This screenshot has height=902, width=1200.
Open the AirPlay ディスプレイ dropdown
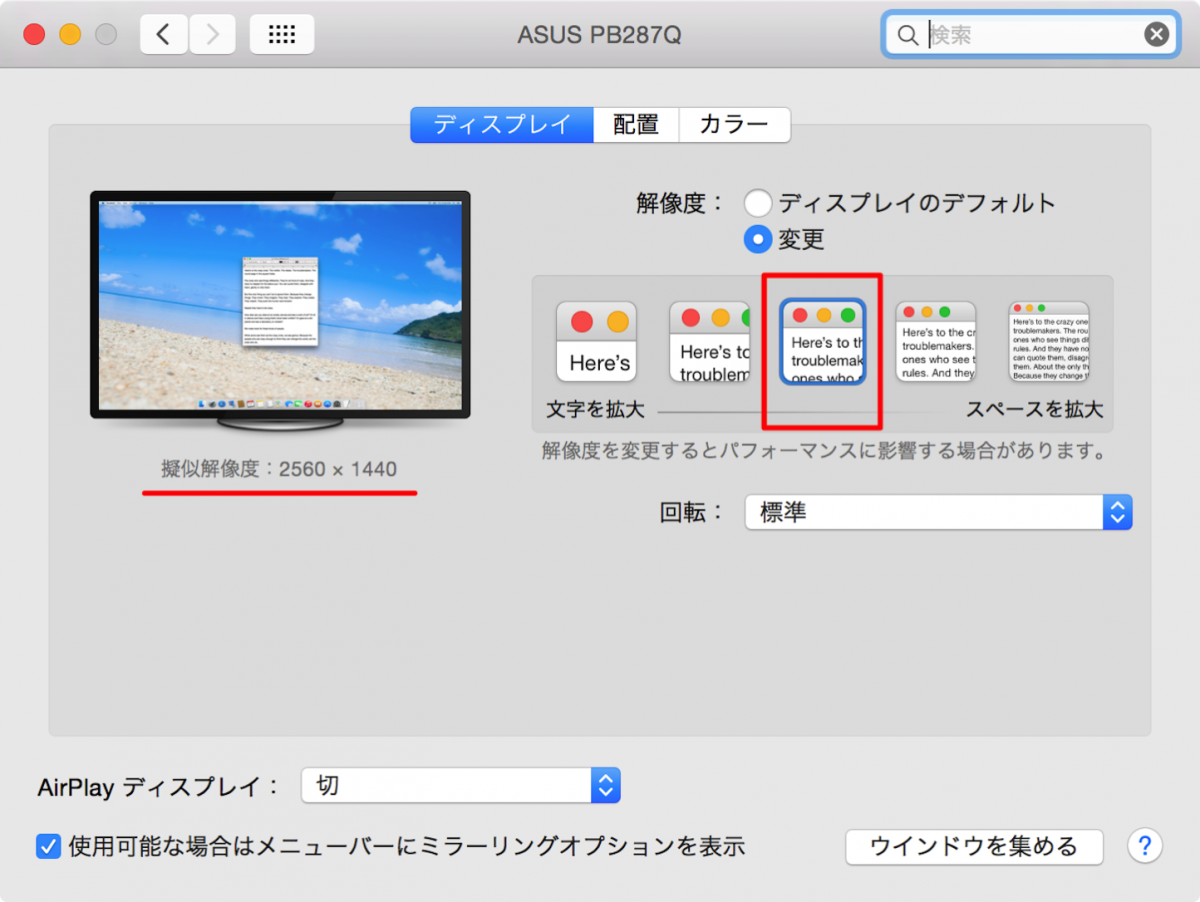[461, 785]
